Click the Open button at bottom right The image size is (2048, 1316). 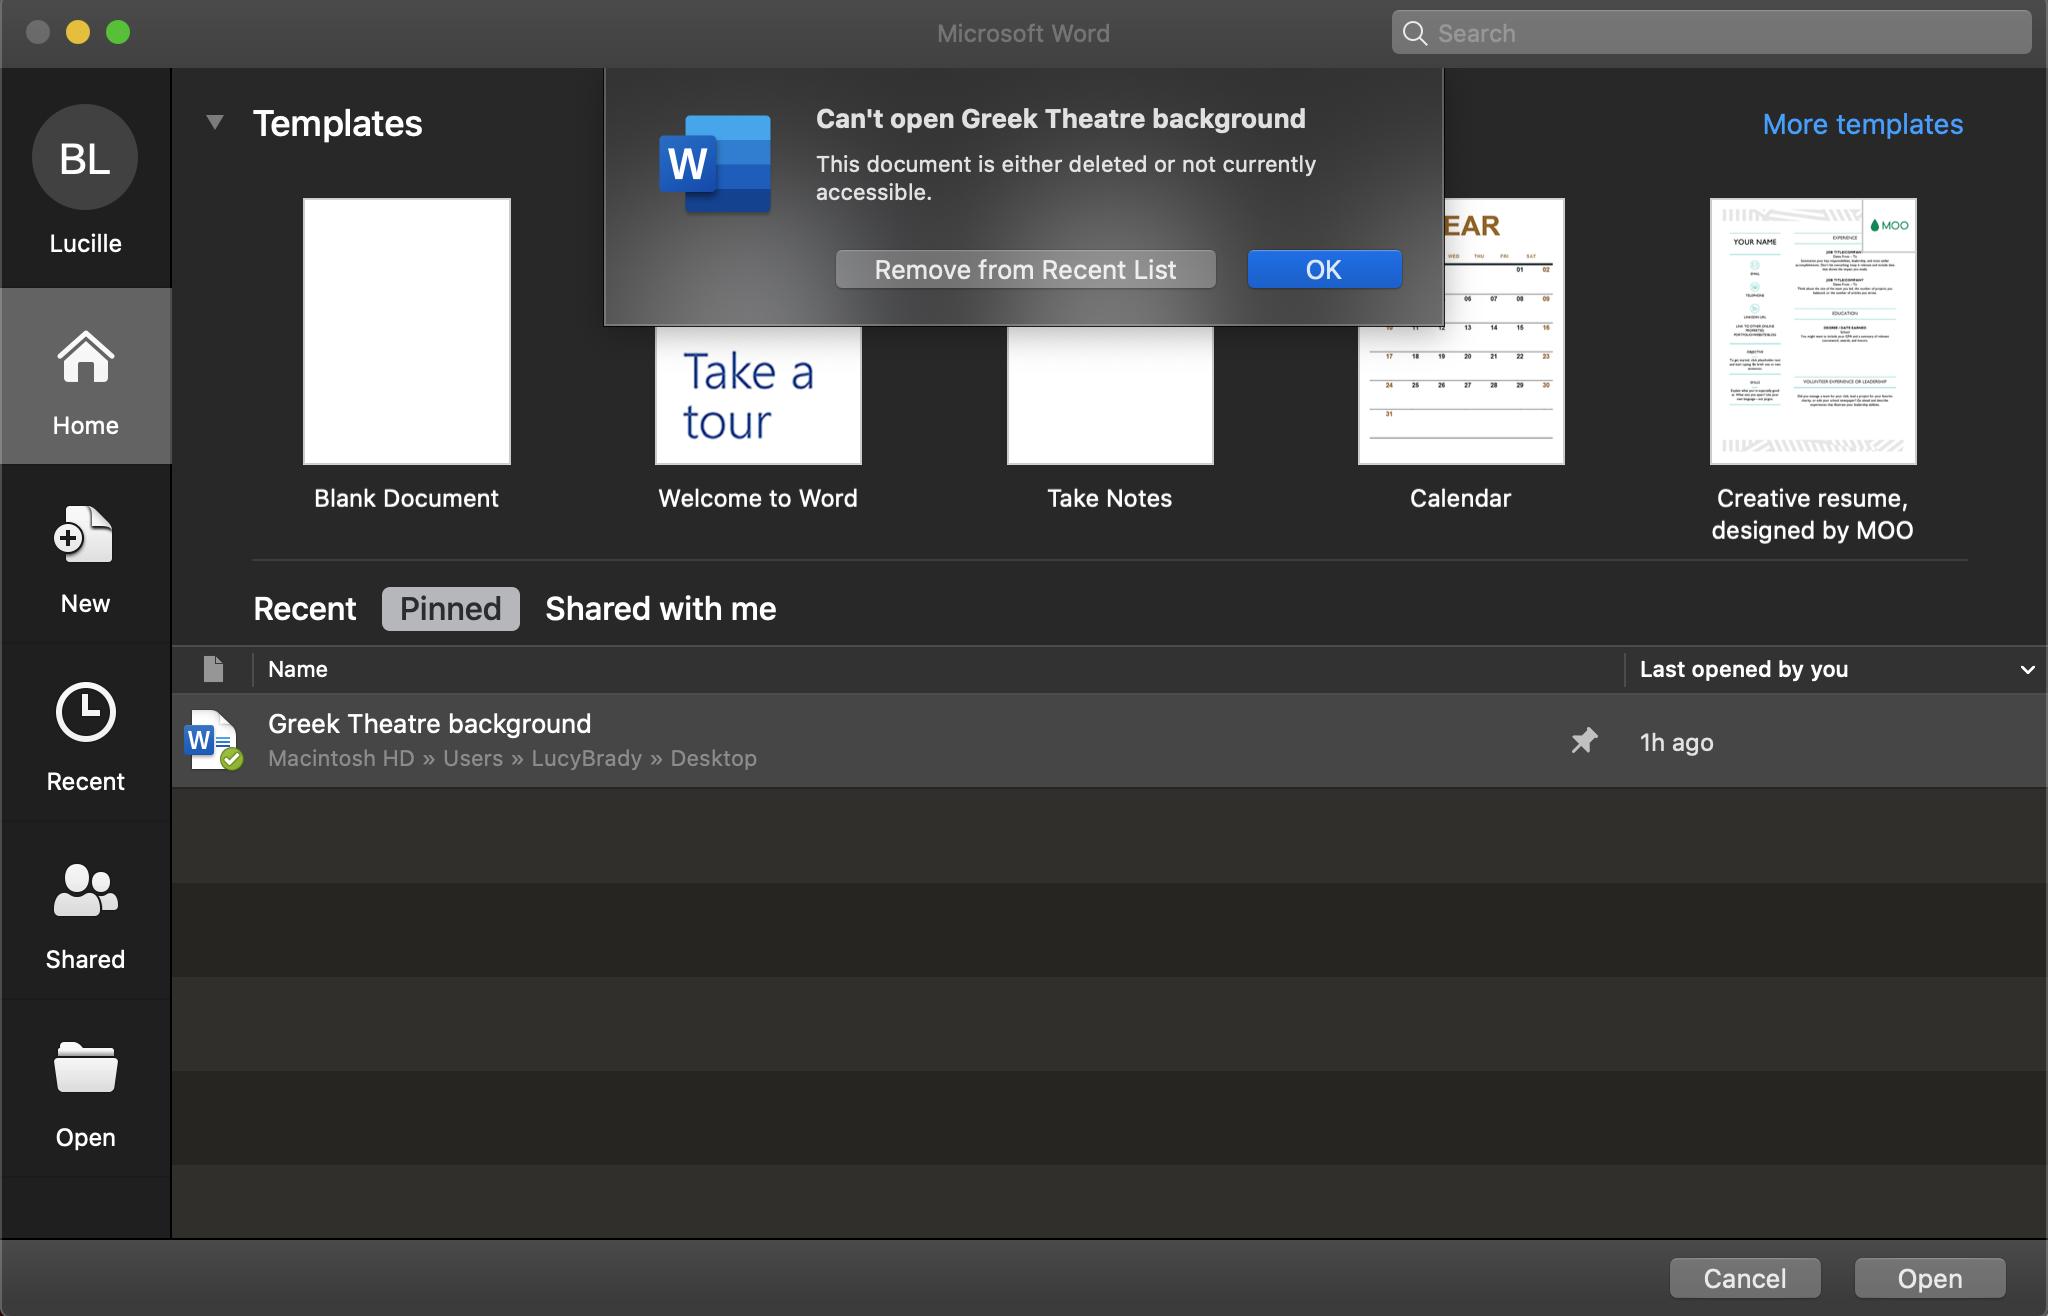[x=1930, y=1278]
